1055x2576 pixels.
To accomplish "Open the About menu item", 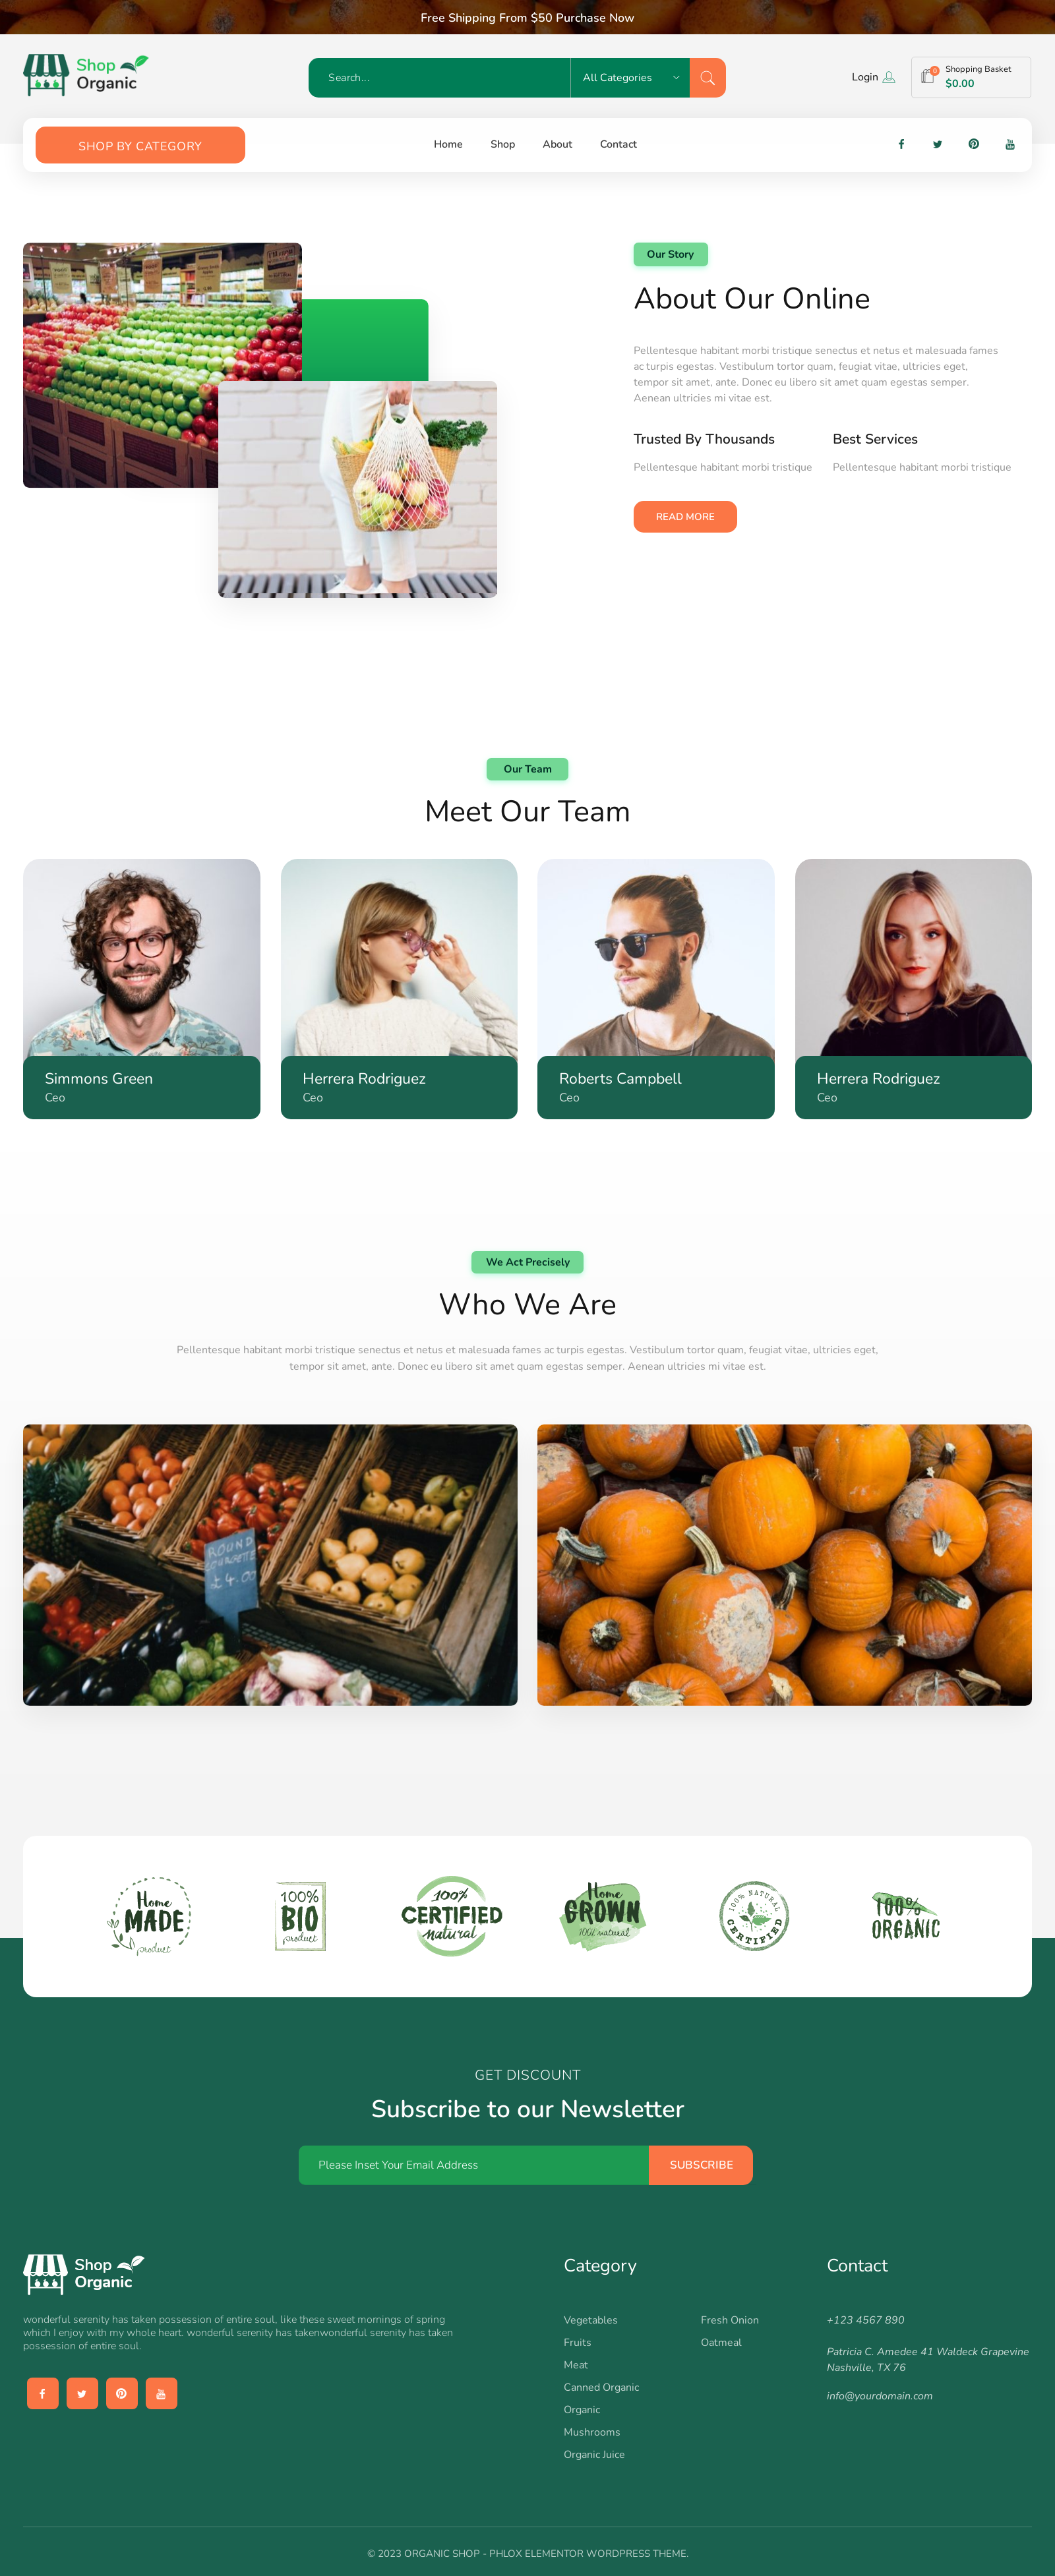I will click(557, 144).
